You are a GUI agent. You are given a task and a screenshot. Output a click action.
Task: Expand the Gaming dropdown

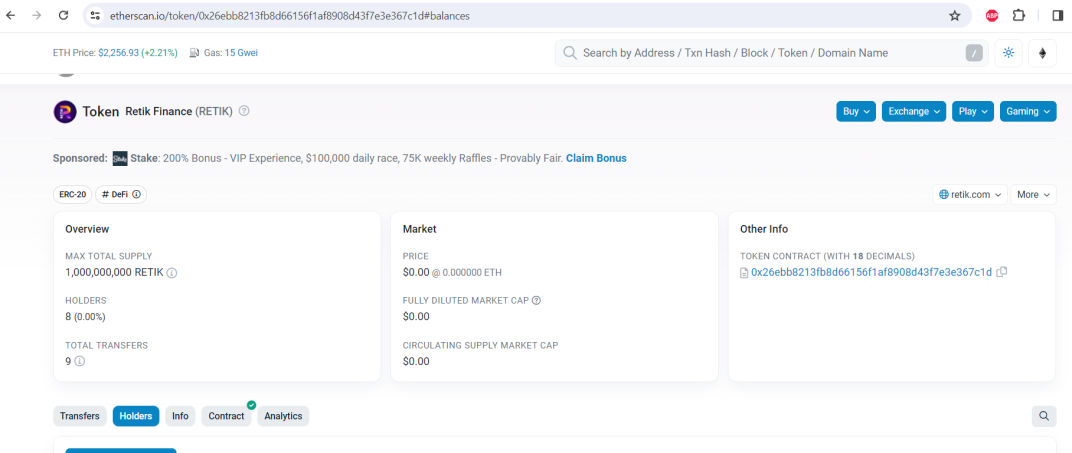(1028, 111)
